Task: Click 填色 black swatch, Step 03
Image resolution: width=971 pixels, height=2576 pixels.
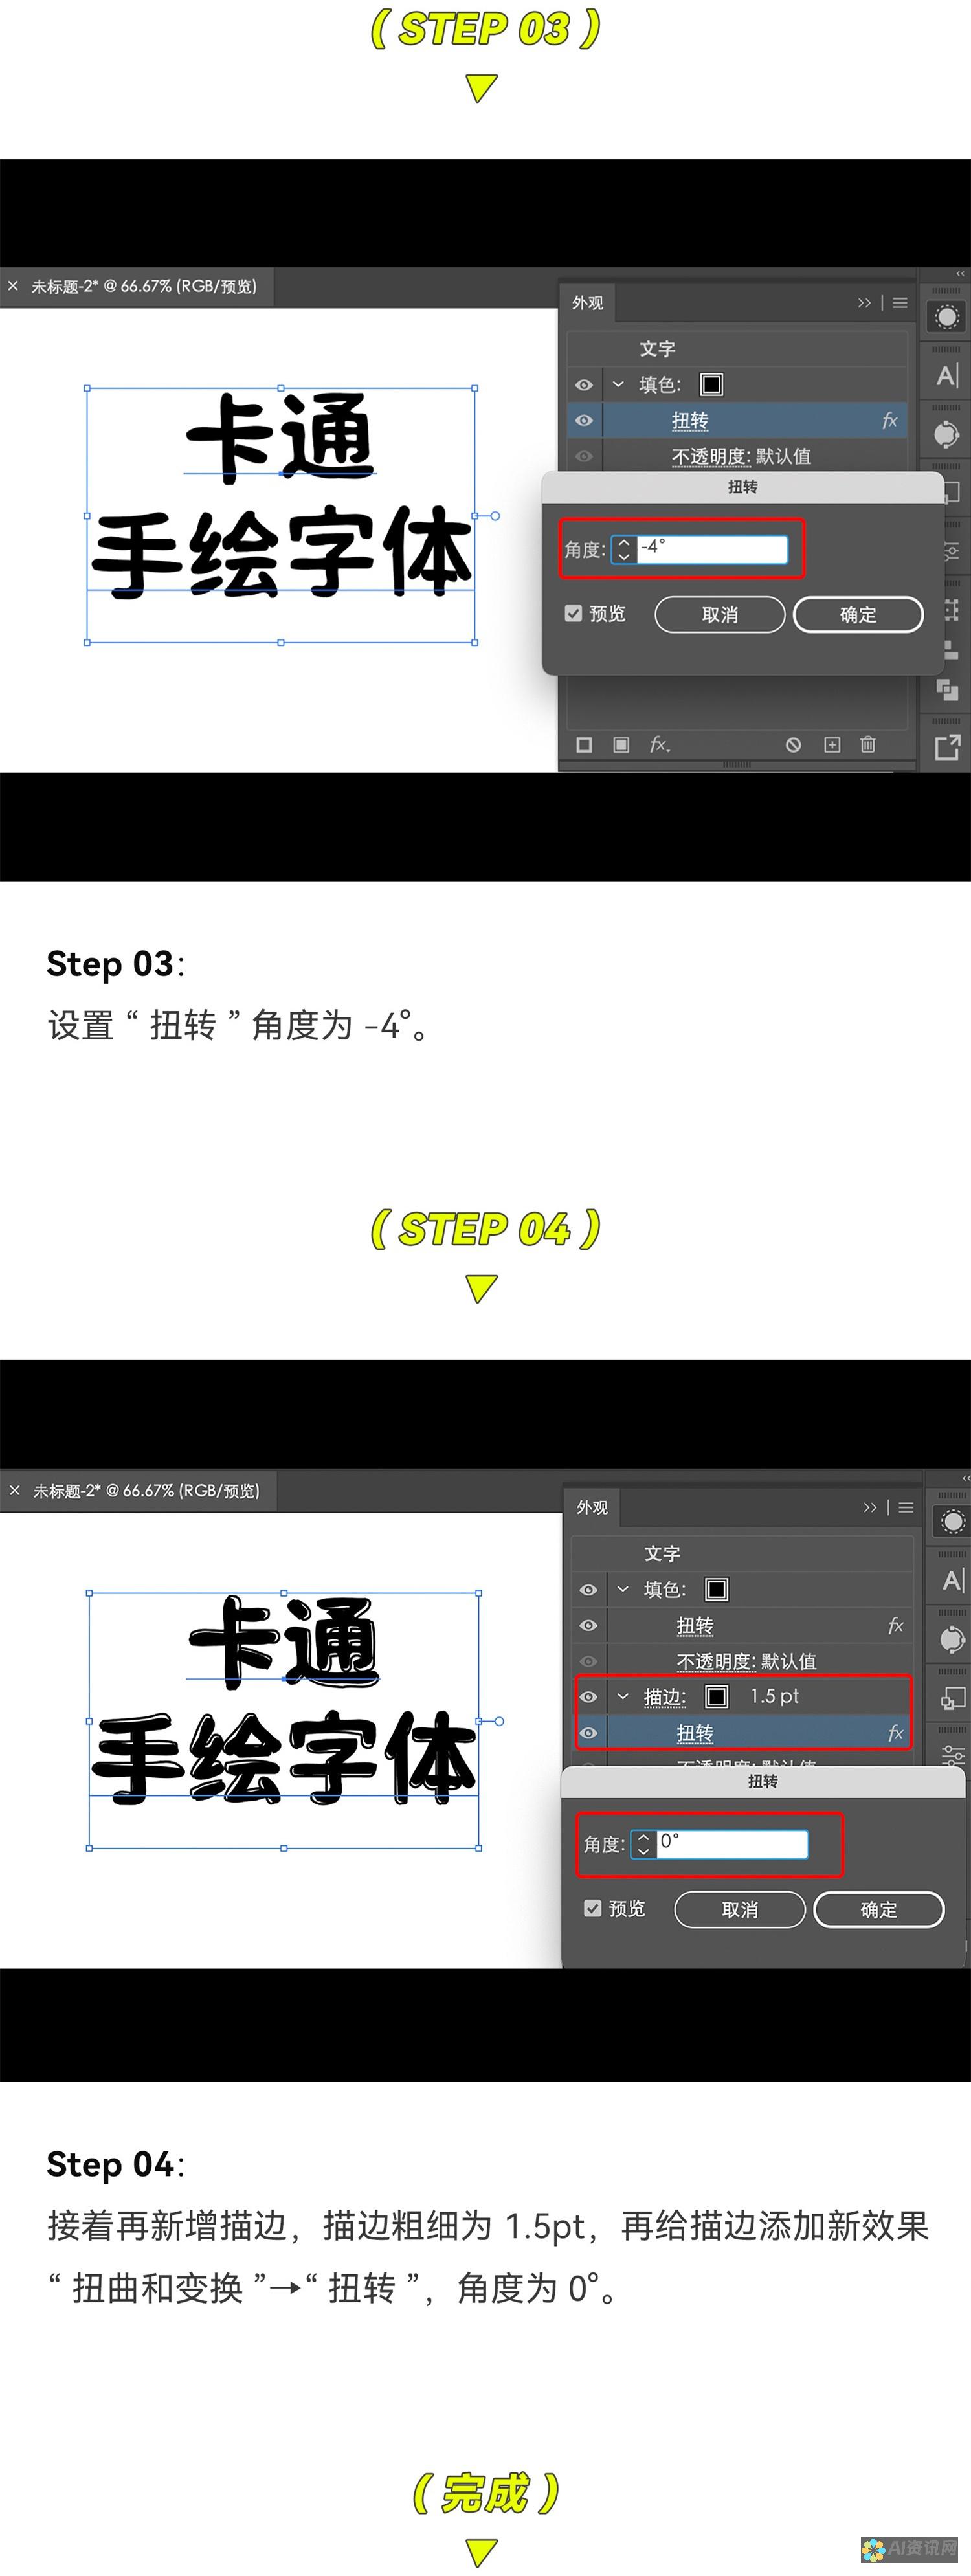Action: (x=711, y=385)
